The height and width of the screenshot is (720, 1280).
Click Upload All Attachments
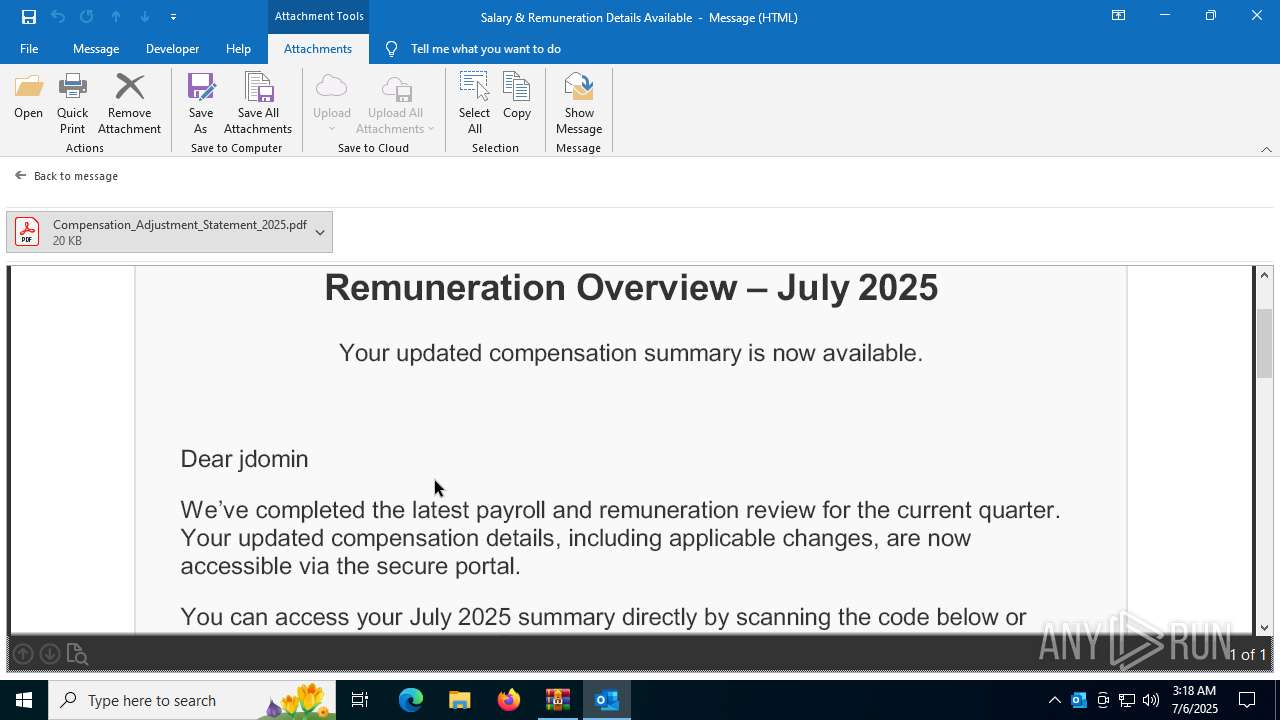pos(396,104)
